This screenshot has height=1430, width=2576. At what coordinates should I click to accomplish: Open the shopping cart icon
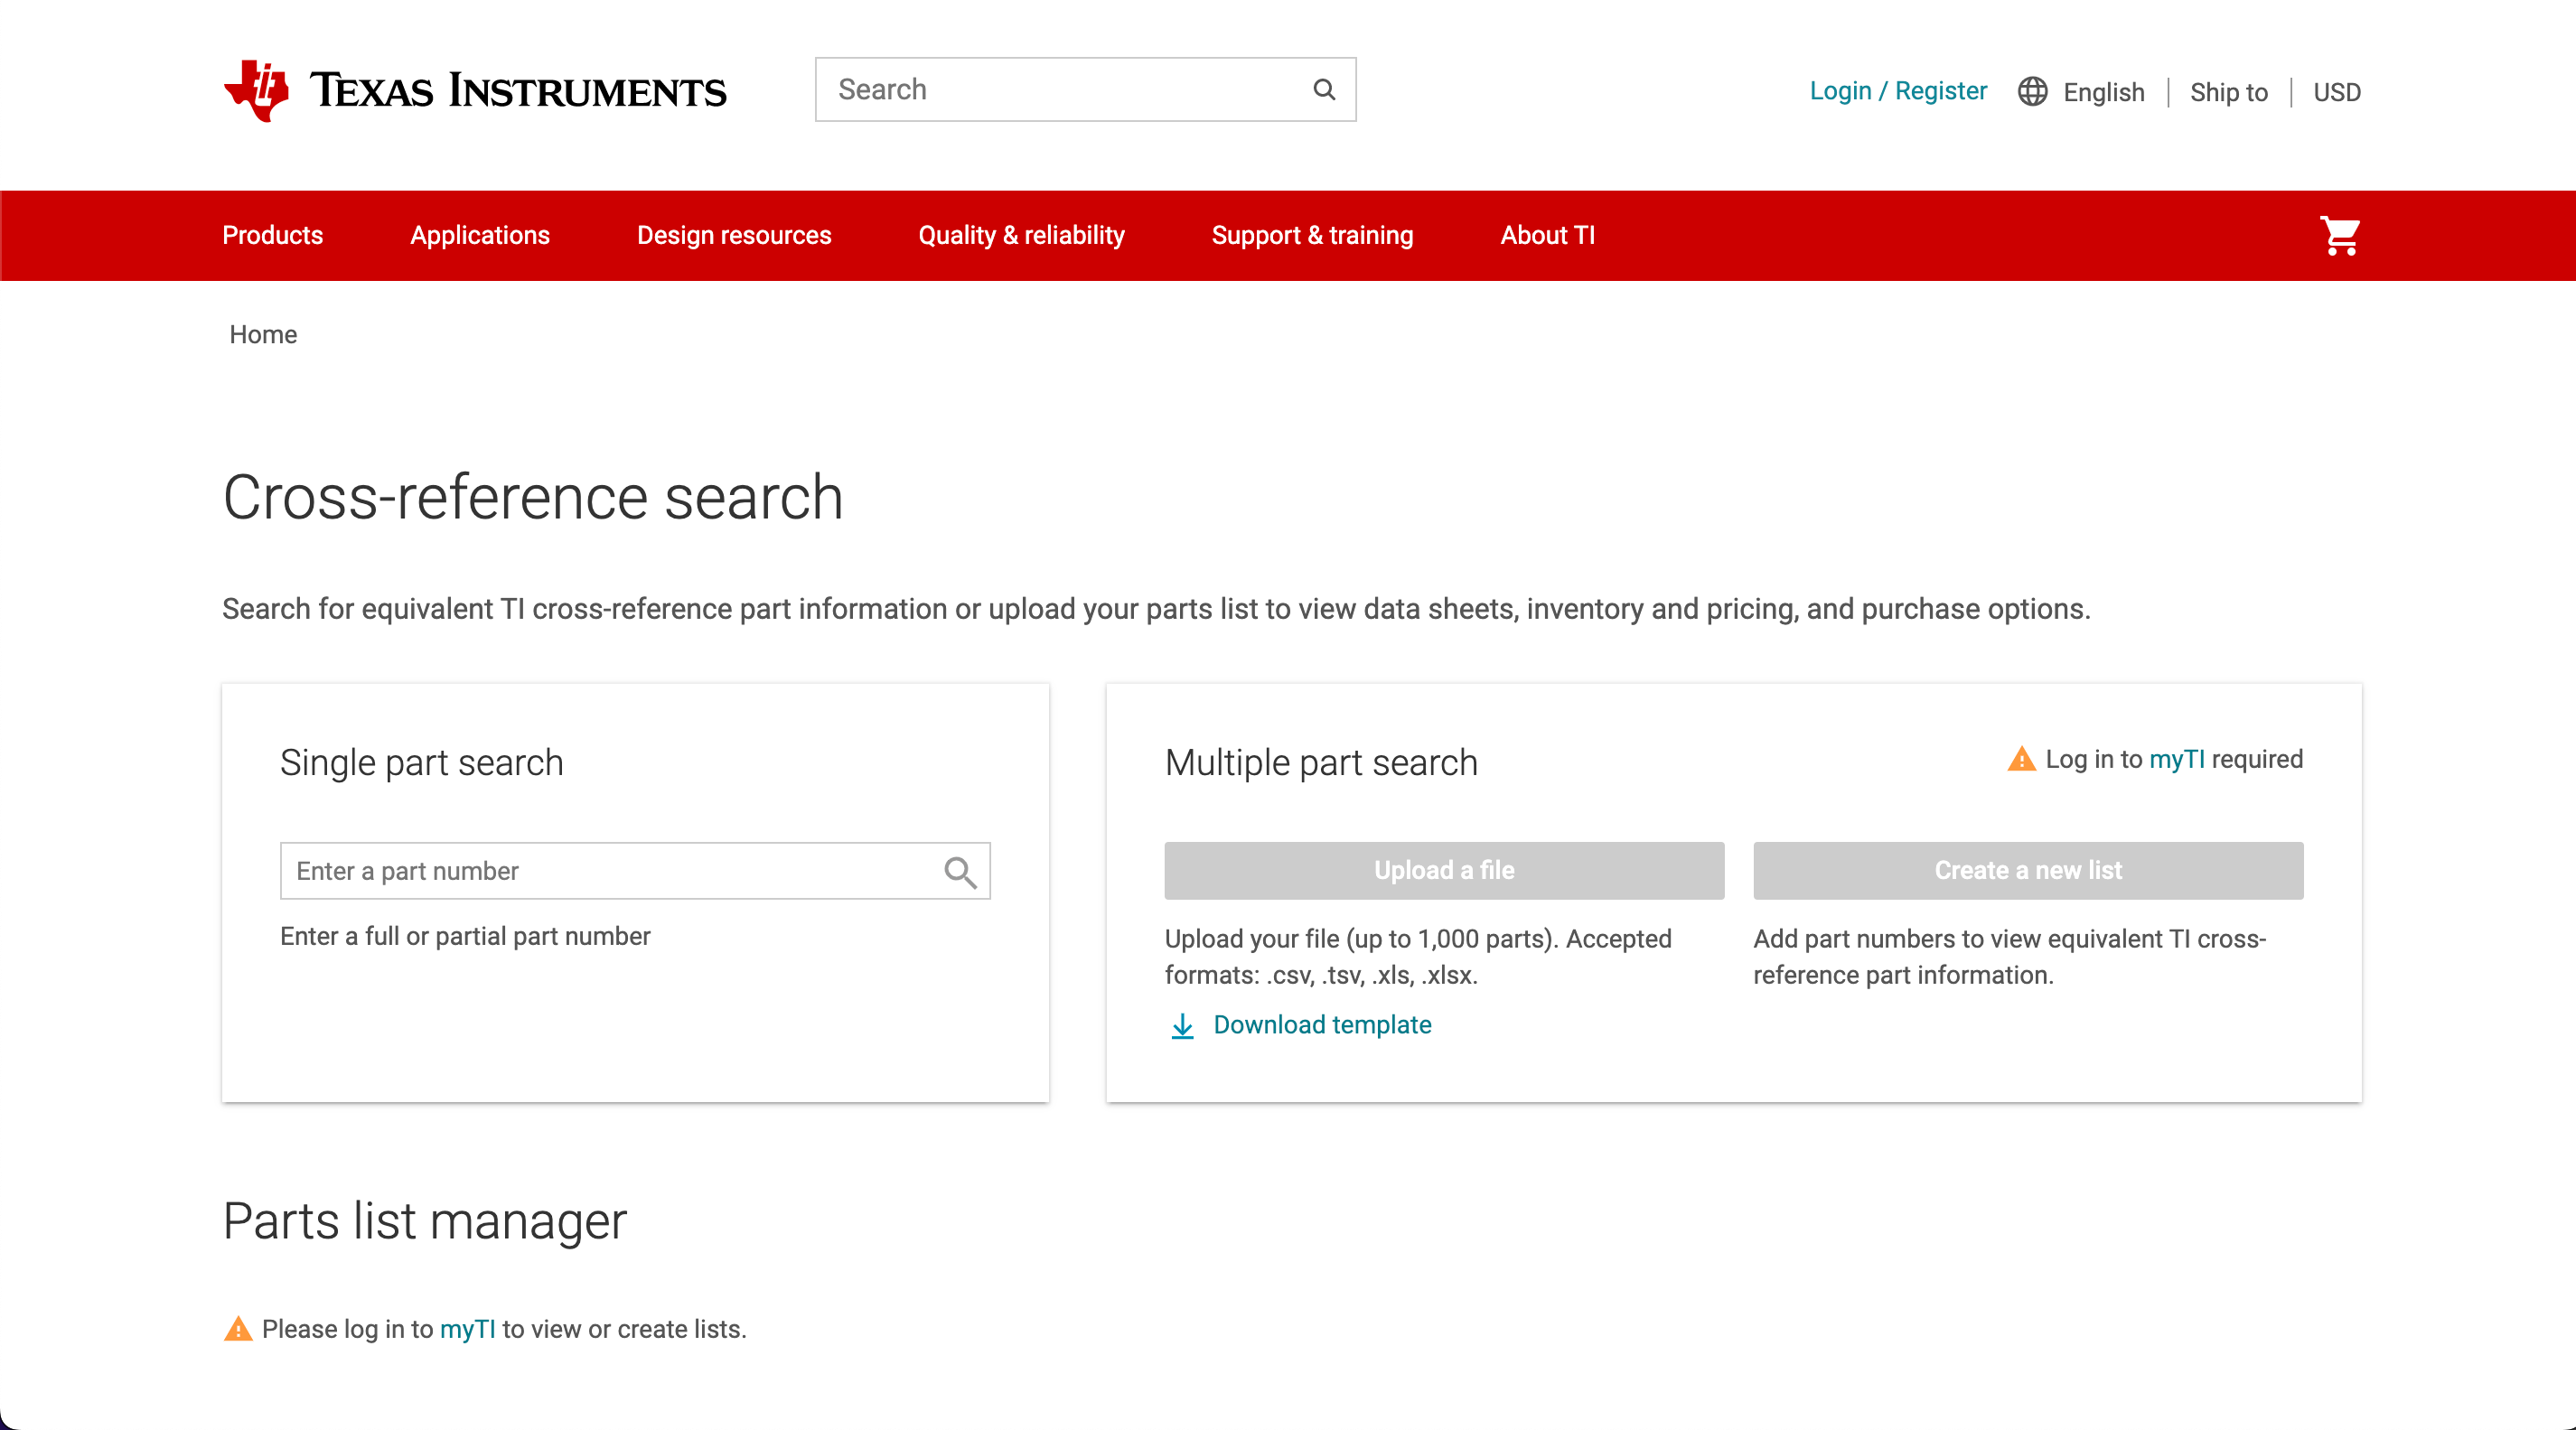2340,236
